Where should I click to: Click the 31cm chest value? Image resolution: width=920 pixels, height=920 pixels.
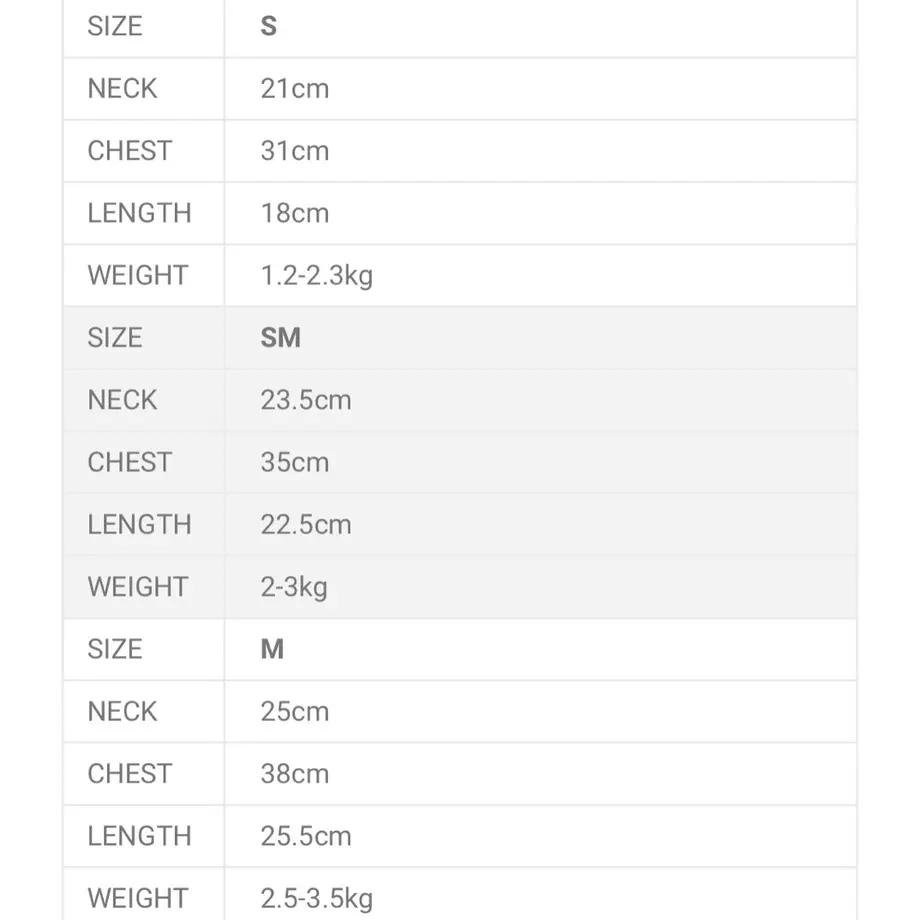(295, 151)
